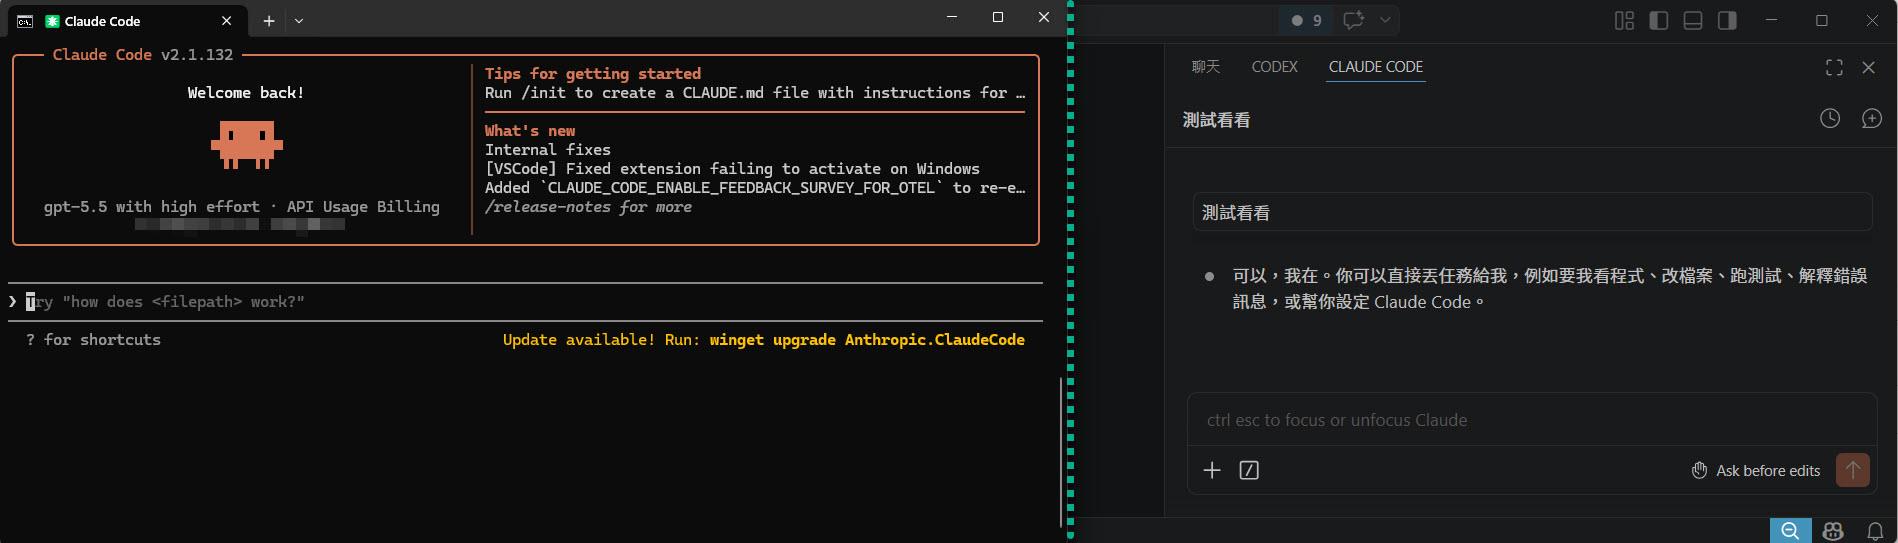
Task: Open the chat icon in title bar
Action: click(x=1354, y=20)
